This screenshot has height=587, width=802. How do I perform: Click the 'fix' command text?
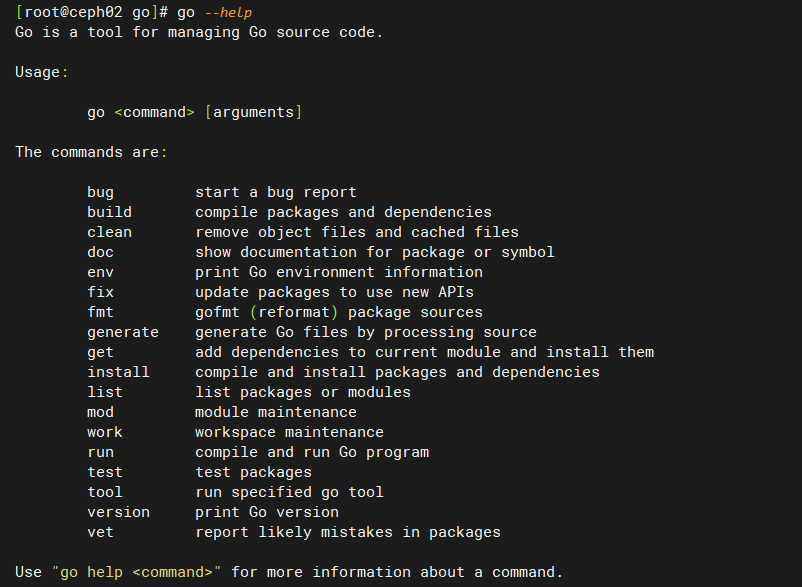point(100,291)
